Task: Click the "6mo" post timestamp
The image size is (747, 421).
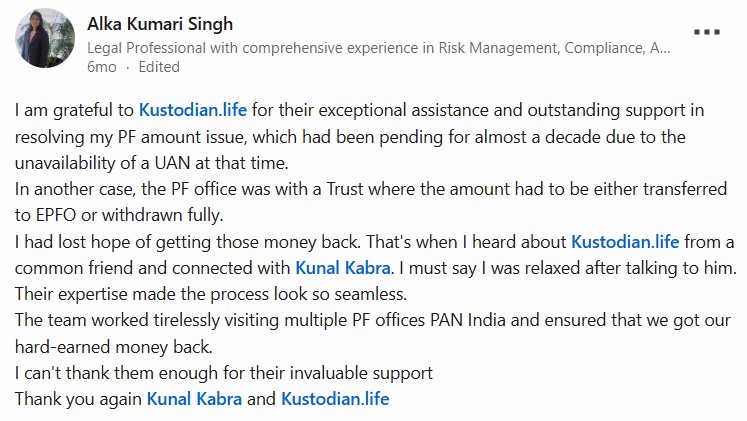Action: [102, 67]
